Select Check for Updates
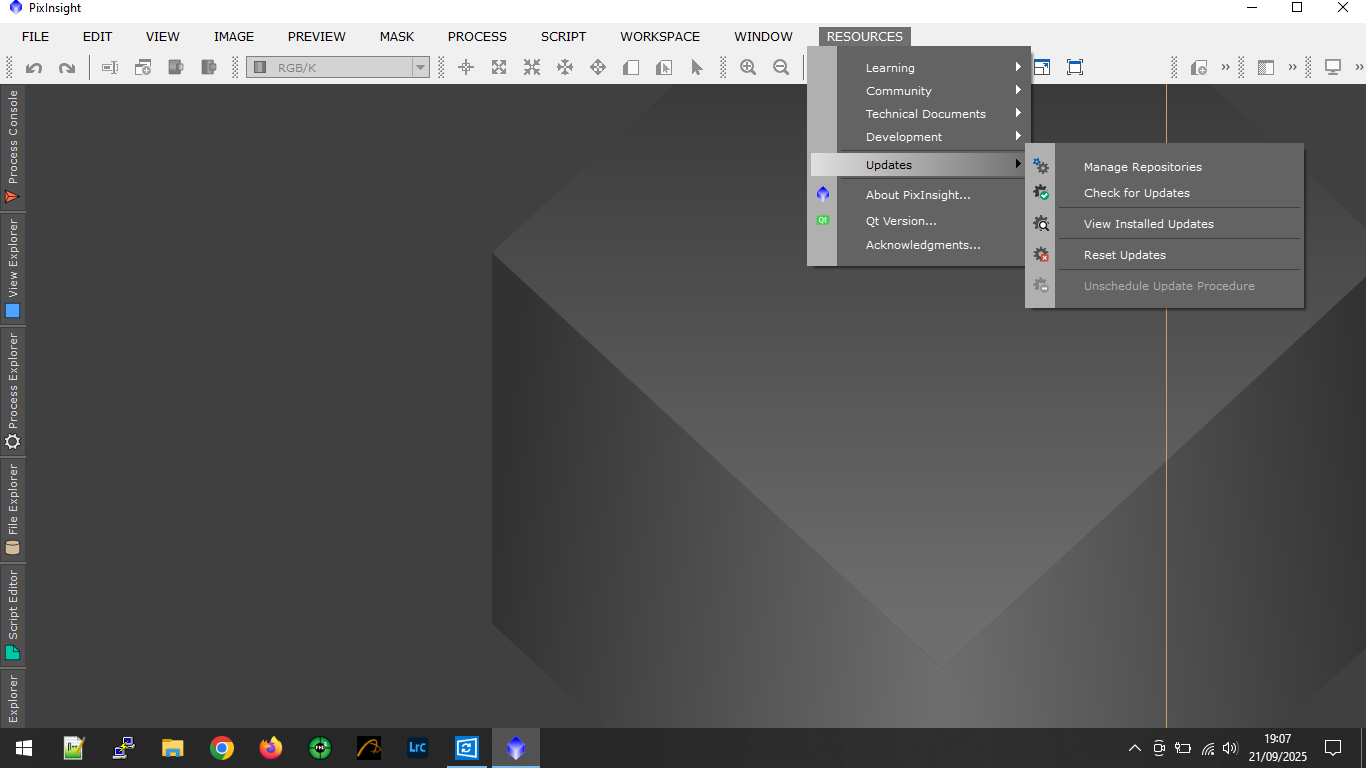 coord(1137,193)
